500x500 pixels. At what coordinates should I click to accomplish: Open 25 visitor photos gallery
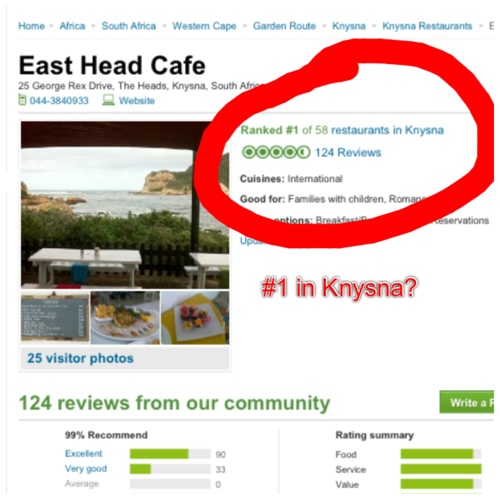pyautogui.click(x=80, y=358)
